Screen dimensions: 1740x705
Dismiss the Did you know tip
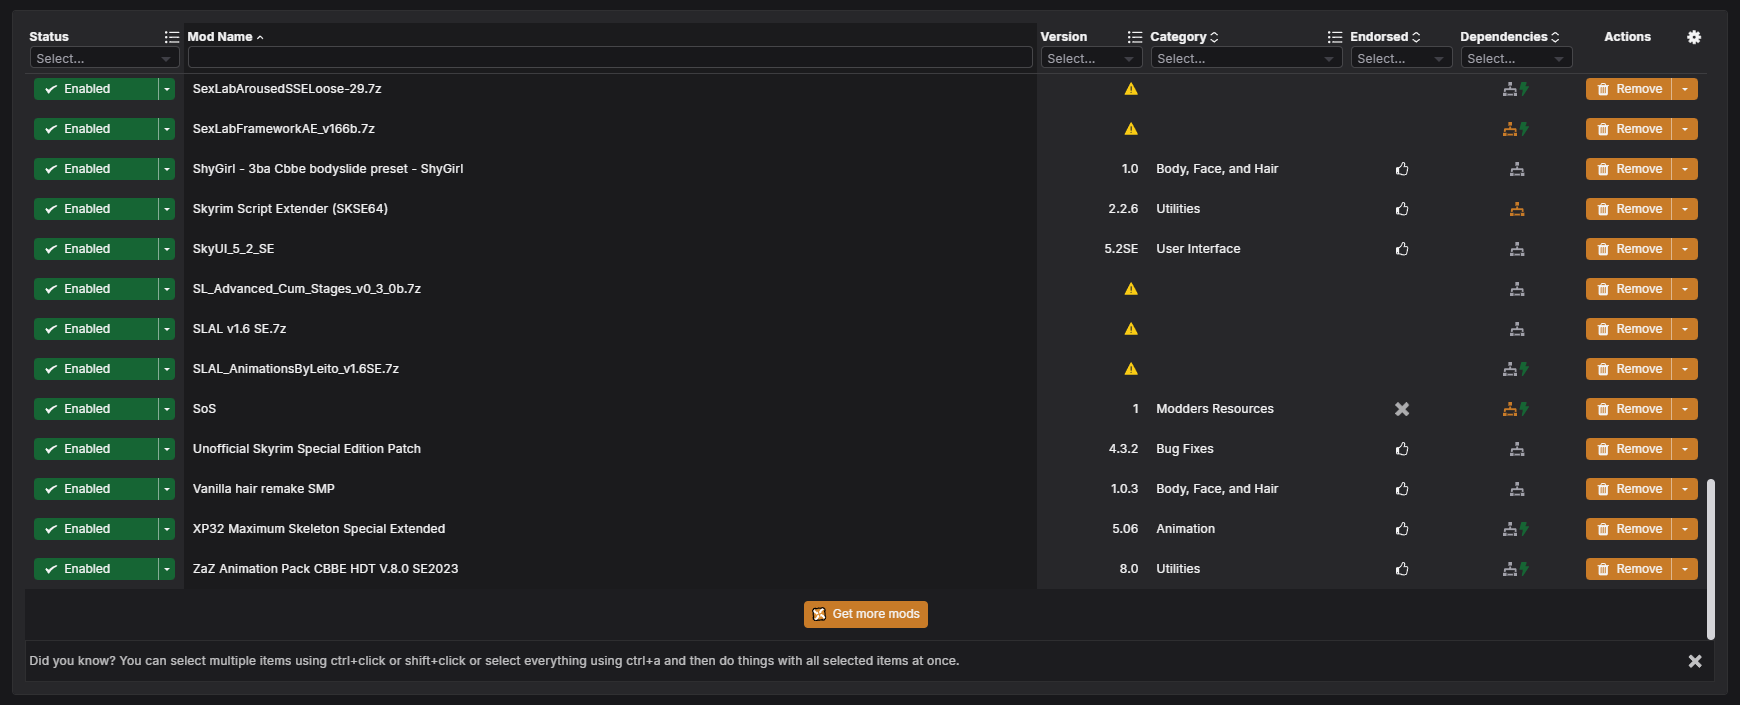1695,661
